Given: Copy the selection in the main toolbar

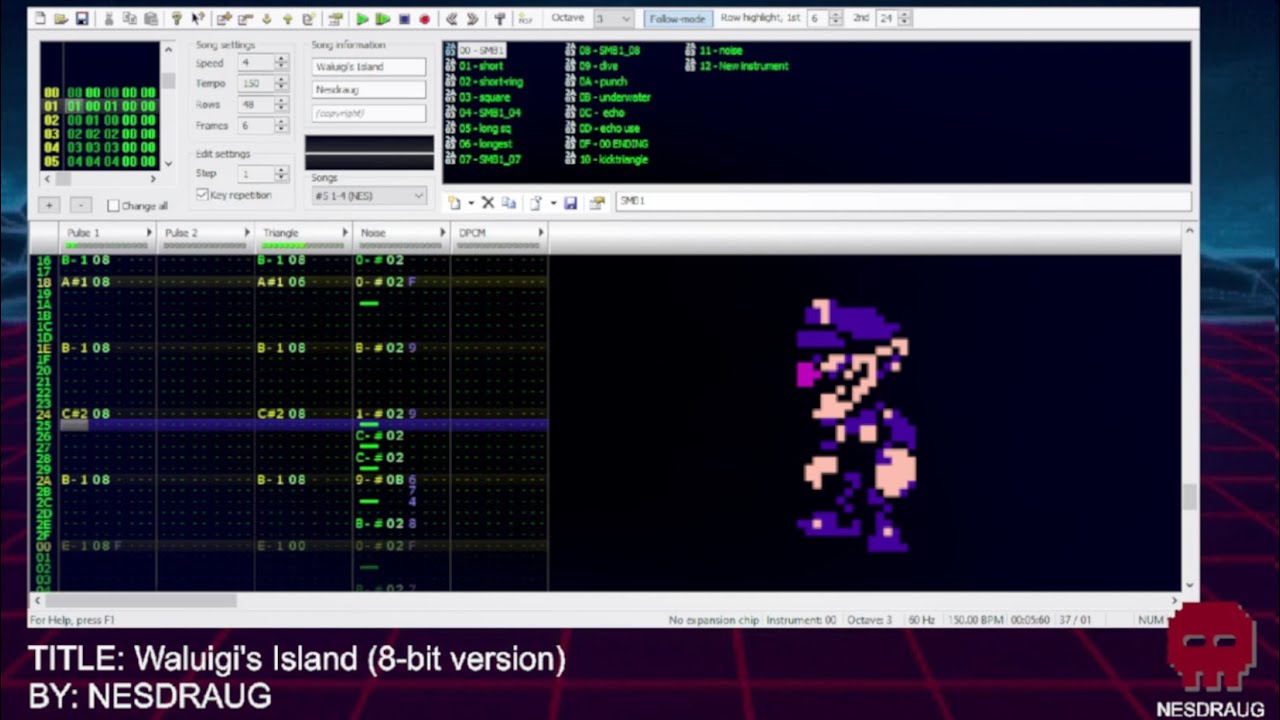Looking at the screenshot, I should point(129,19).
